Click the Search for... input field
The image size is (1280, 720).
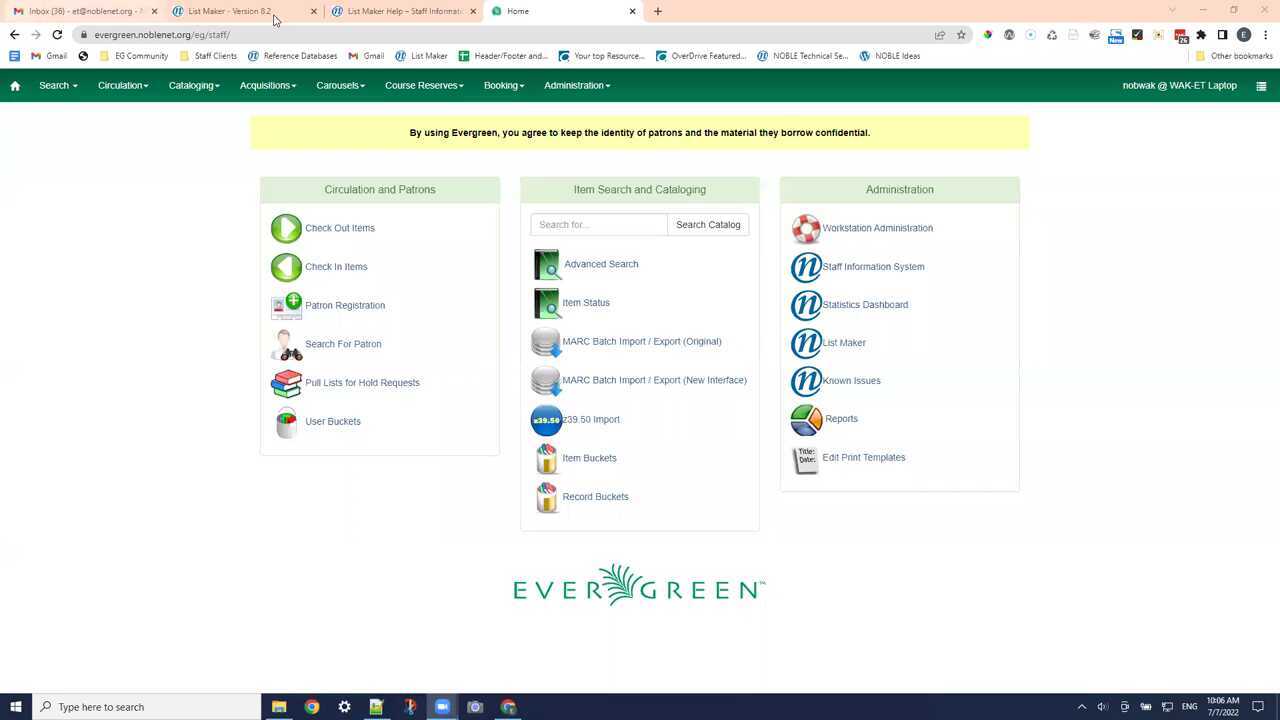(599, 225)
